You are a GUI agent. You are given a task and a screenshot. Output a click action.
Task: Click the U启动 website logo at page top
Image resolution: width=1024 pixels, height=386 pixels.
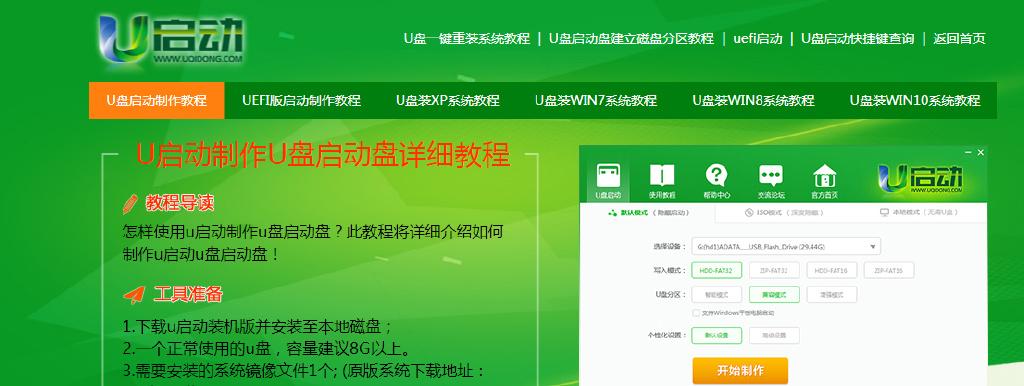tap(170, 40)
